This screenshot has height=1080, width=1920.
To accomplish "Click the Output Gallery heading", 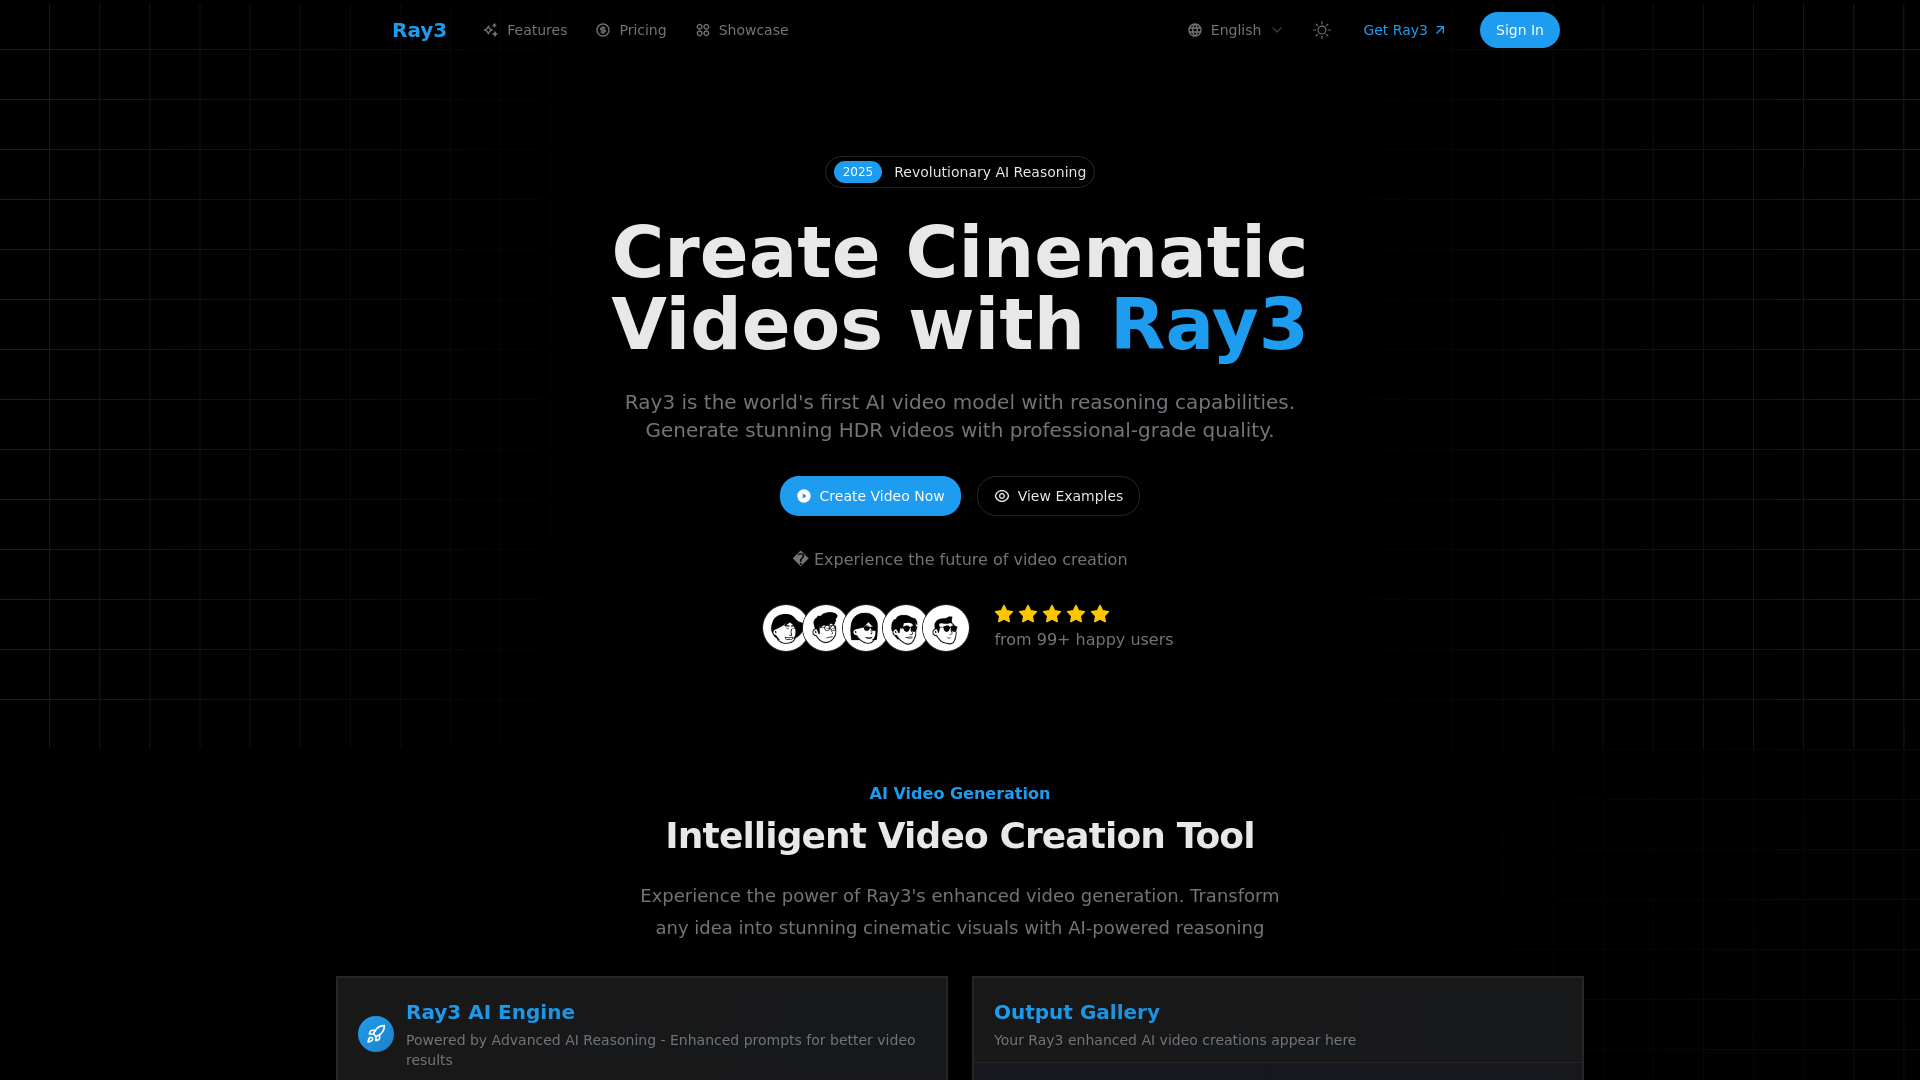I will (x=1076, y=1012).
